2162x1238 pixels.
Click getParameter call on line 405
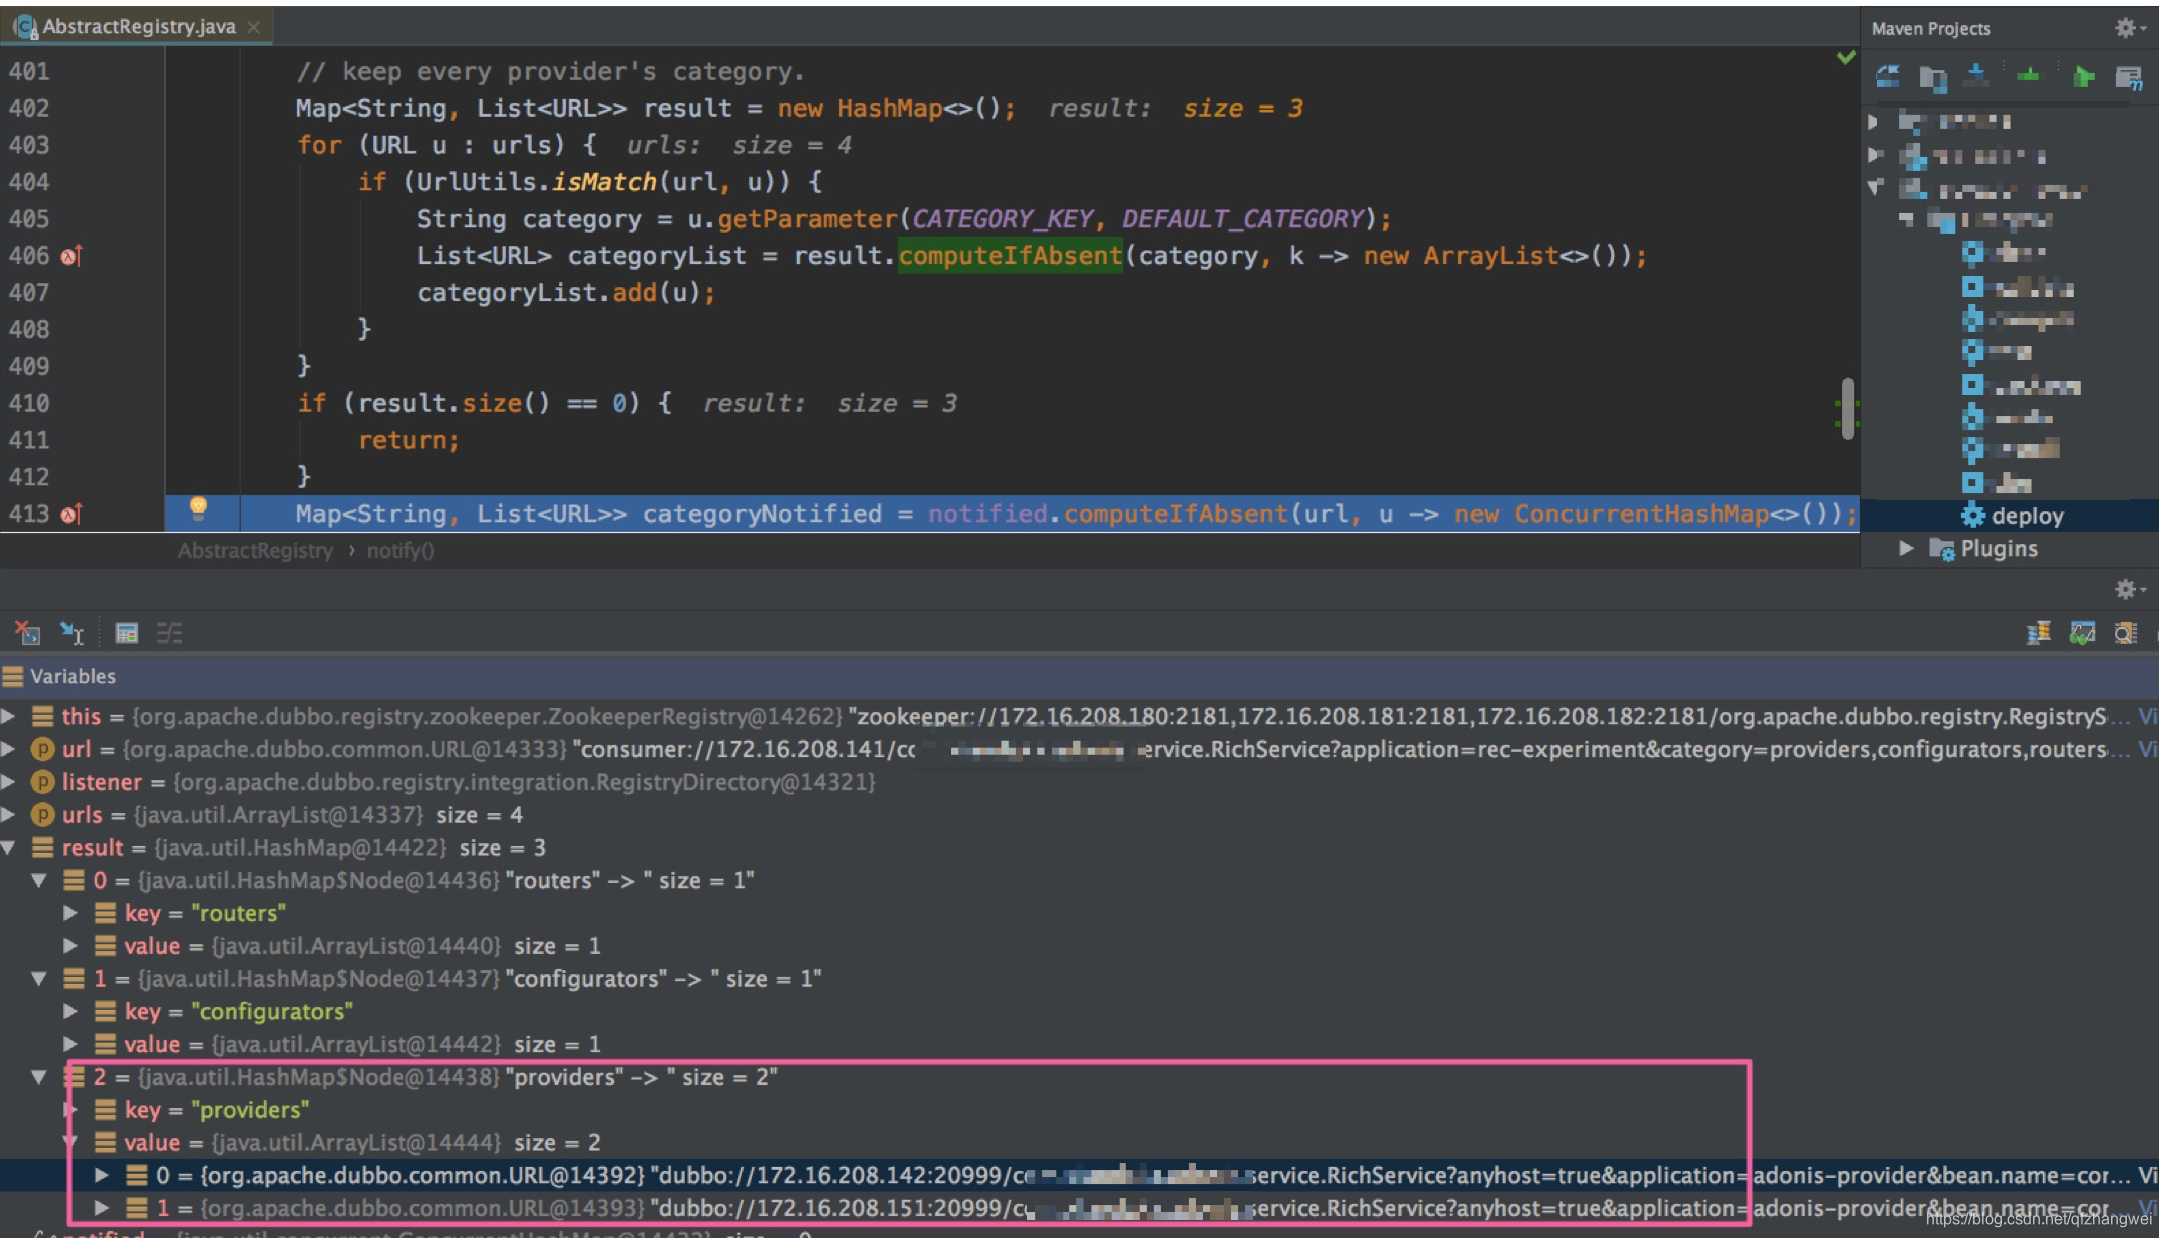(x=807, y=219)
